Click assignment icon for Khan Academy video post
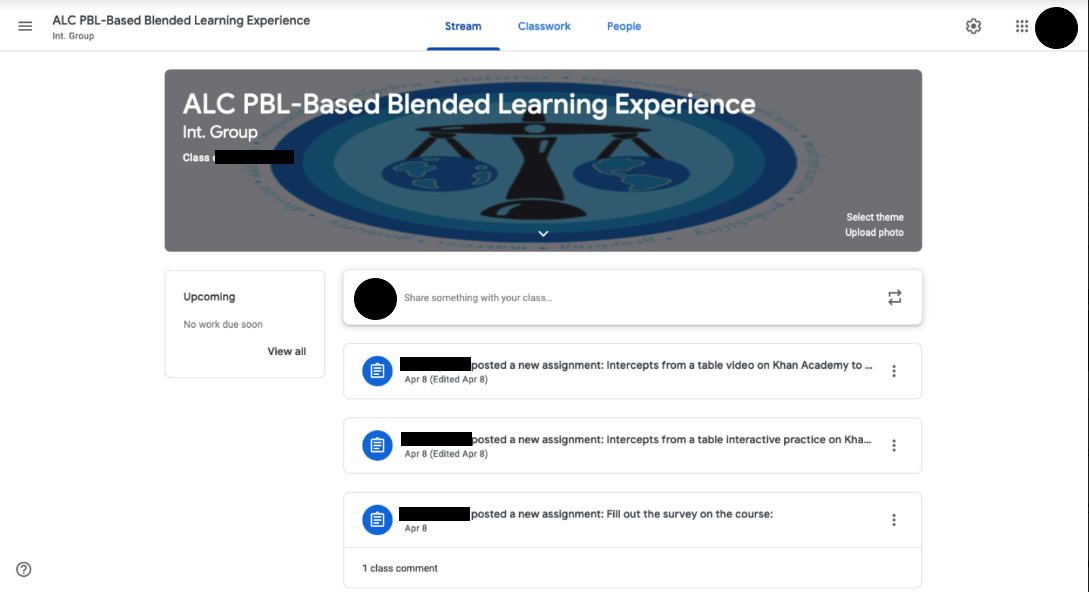This screenshot has height=592, width=1089. click(x=377, y=371)
